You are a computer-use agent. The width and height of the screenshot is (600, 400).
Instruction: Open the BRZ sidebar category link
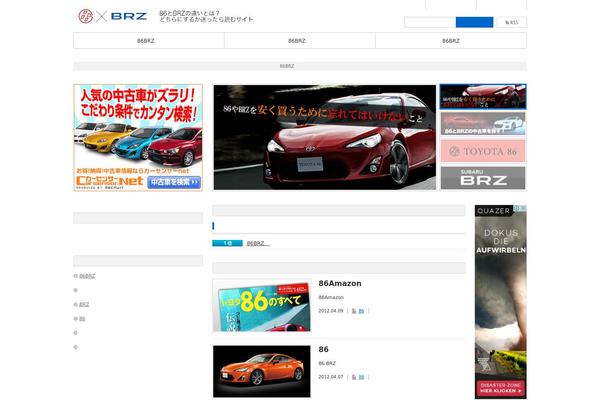84,305
